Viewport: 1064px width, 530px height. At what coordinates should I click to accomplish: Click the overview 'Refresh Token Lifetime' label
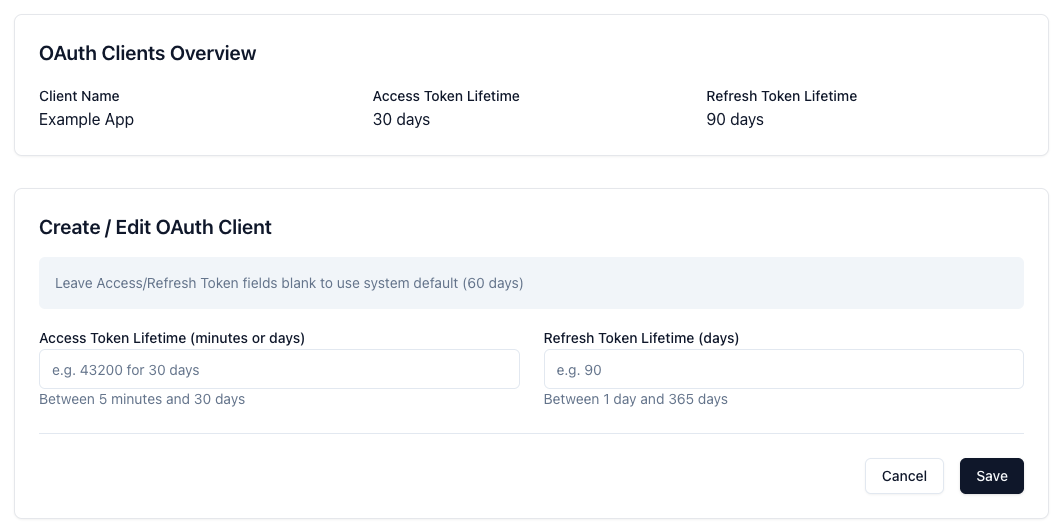pos(781,96)
